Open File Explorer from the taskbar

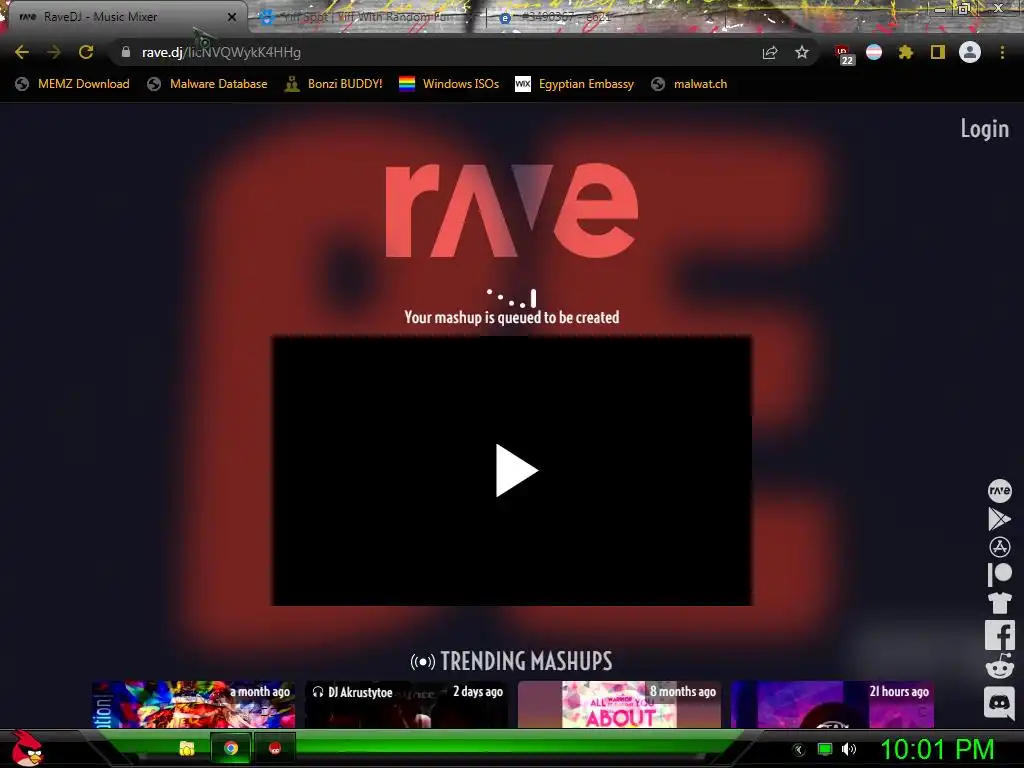[187, 748]
